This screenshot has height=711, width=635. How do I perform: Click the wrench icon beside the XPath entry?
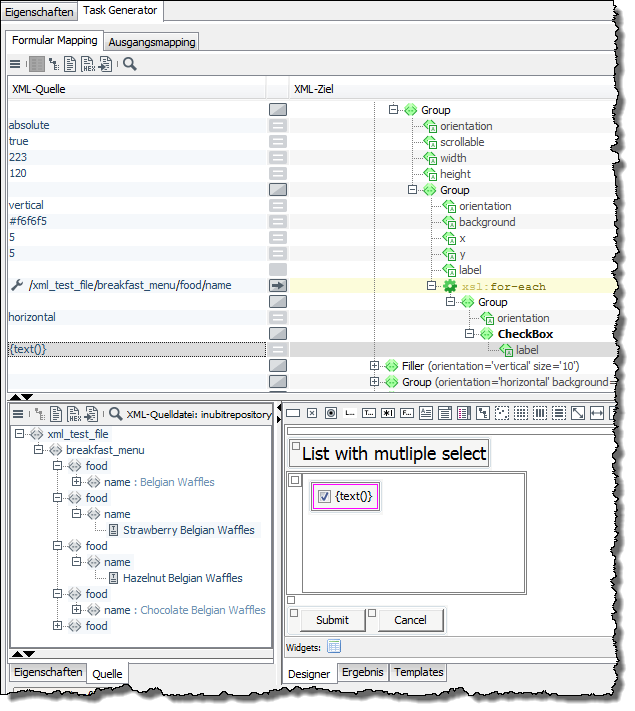(17, 286)
